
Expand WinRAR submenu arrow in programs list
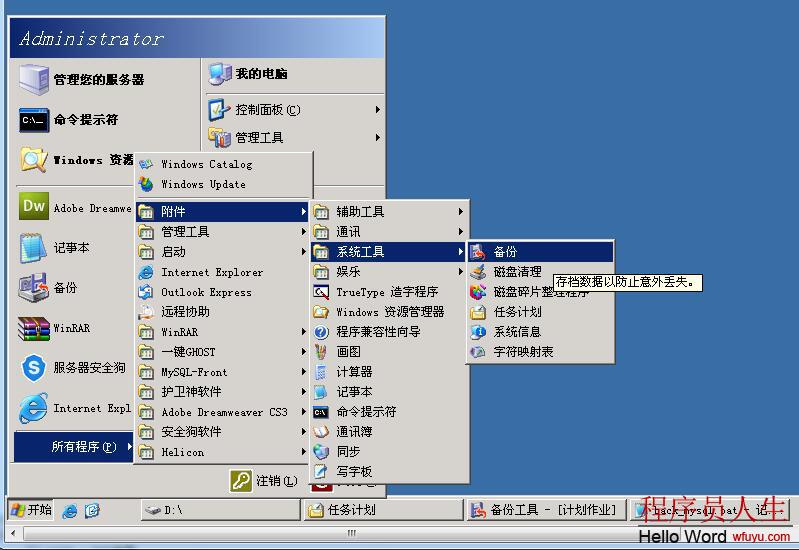(304, 332)
